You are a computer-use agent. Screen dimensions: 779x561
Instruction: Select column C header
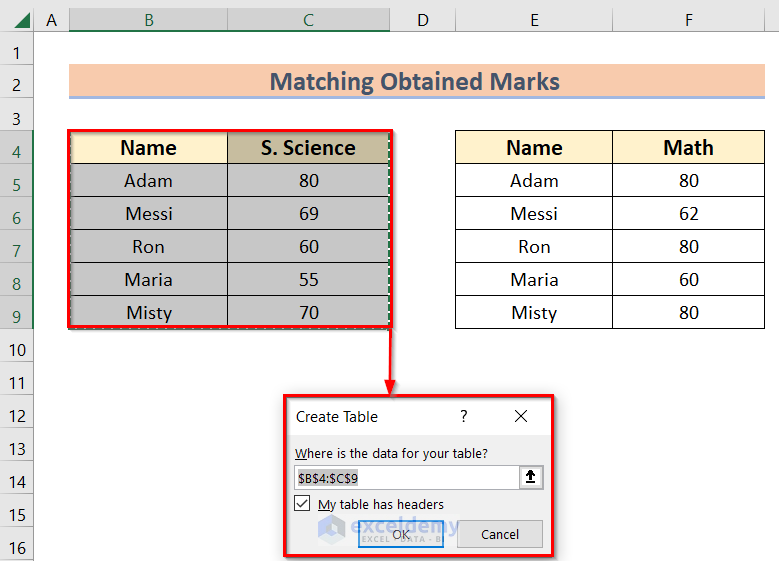point(308,20)
